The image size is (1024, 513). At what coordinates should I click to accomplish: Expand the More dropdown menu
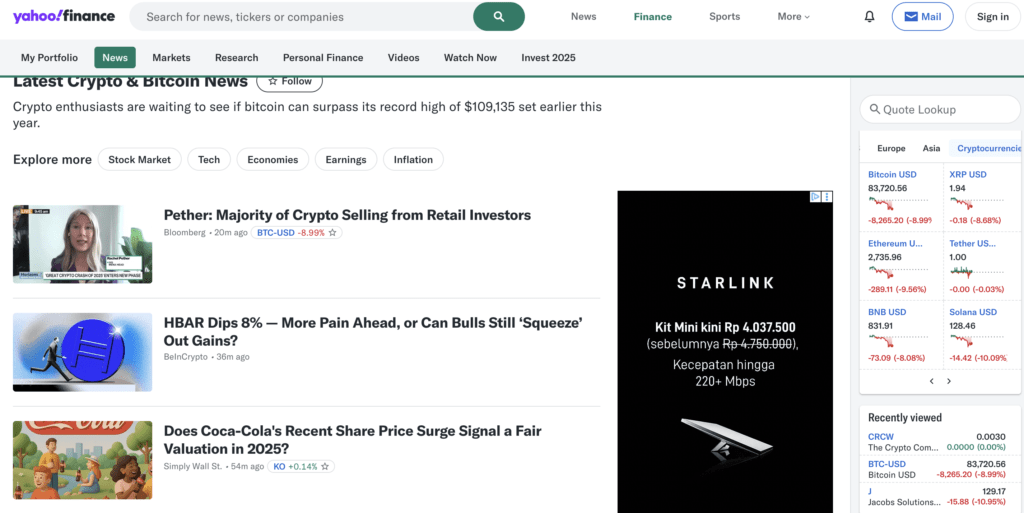[793, 17]
